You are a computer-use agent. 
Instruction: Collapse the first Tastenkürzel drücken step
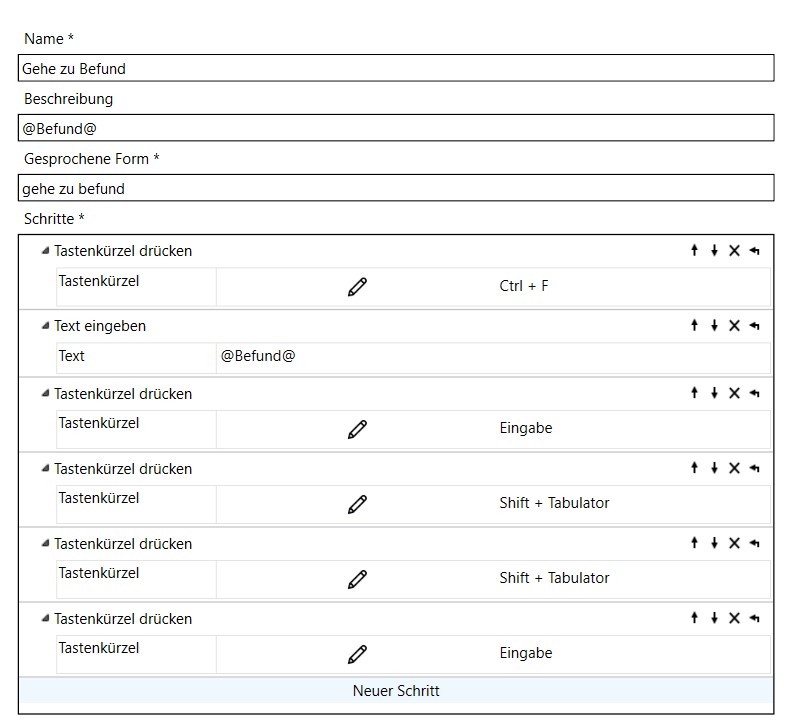click(x=45, y=250)
